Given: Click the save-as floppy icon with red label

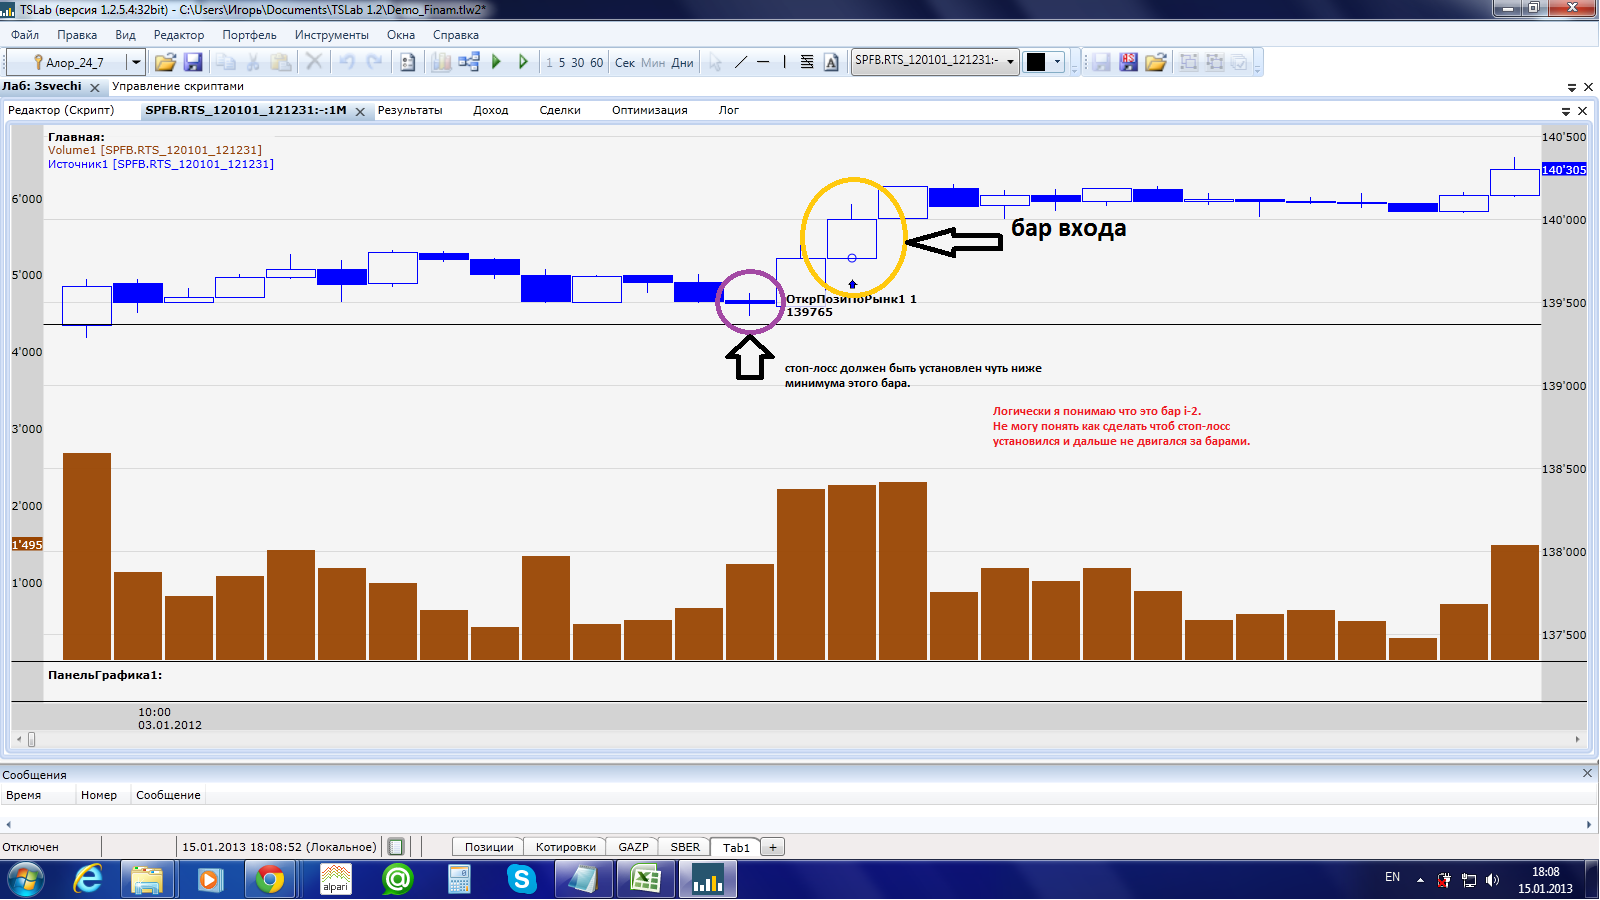Looking at the screenshot, I should tap(1128, 62).
